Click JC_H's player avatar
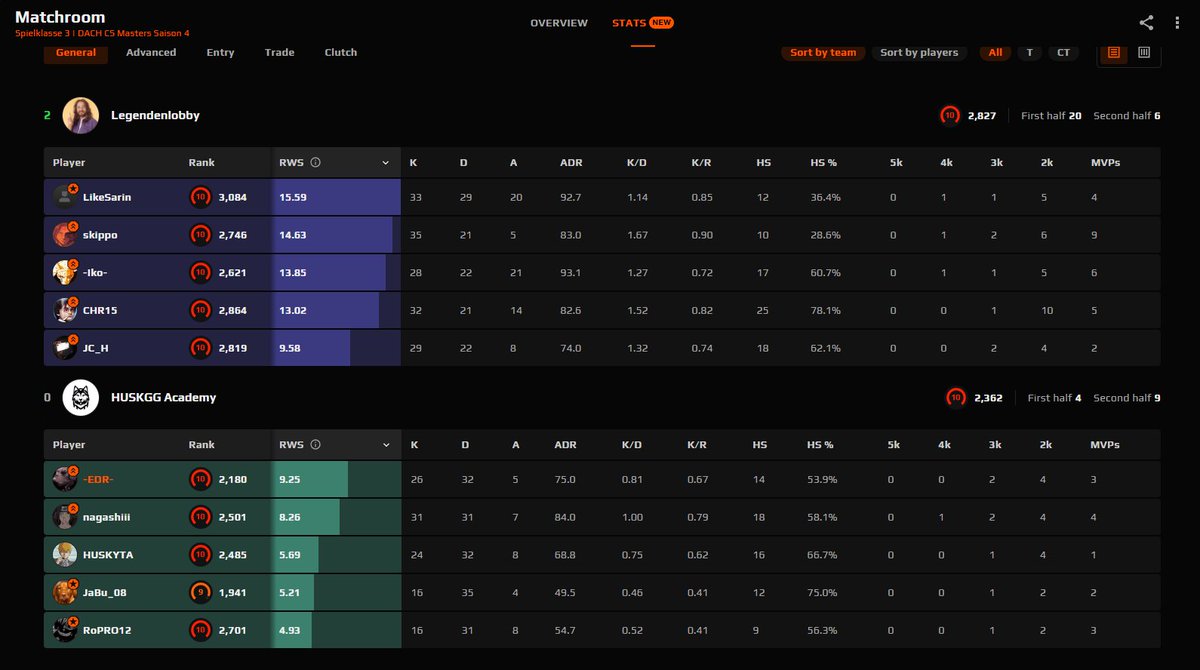The height and width of the screenshot is (670, 1200). [x=65, y=348]
